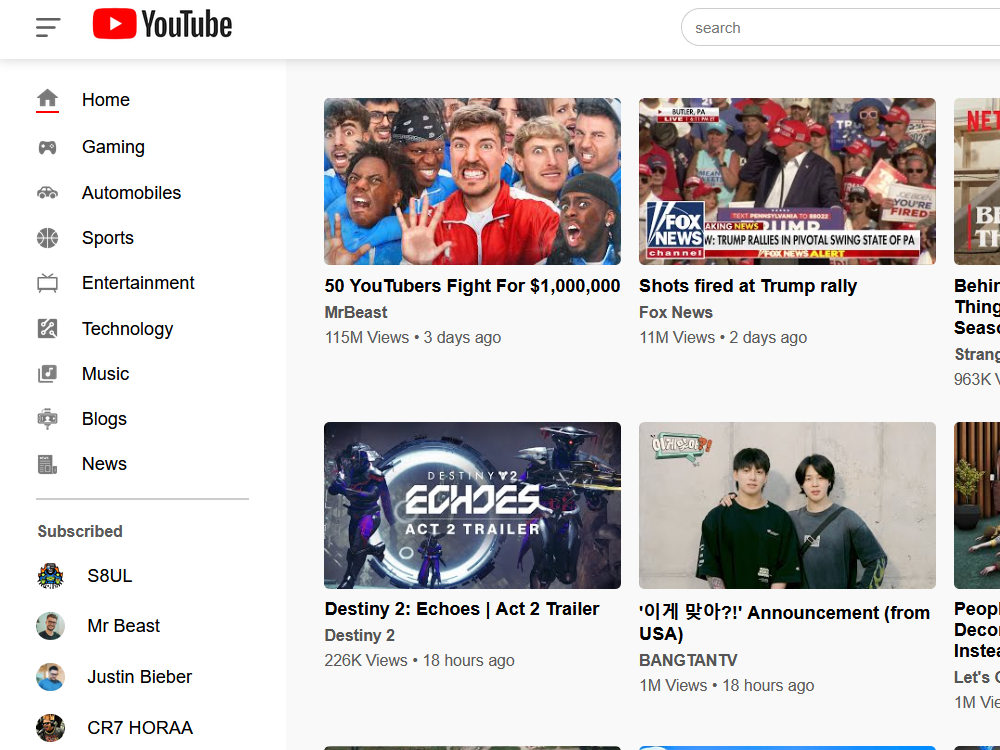The width and height of the screenshot is (1000, 750).
Task: Open News category label
Action: pos(104,464)
